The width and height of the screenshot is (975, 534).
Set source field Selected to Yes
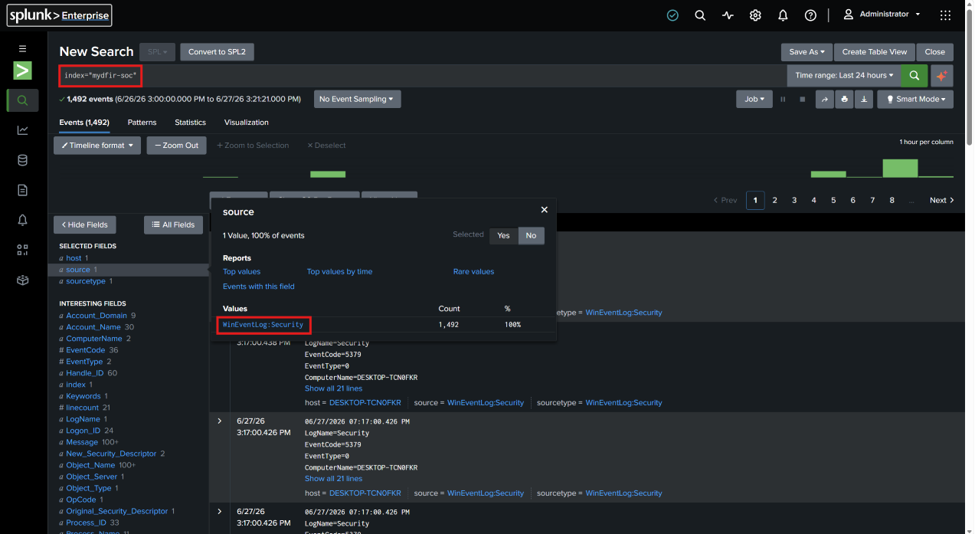coord(503,236)
